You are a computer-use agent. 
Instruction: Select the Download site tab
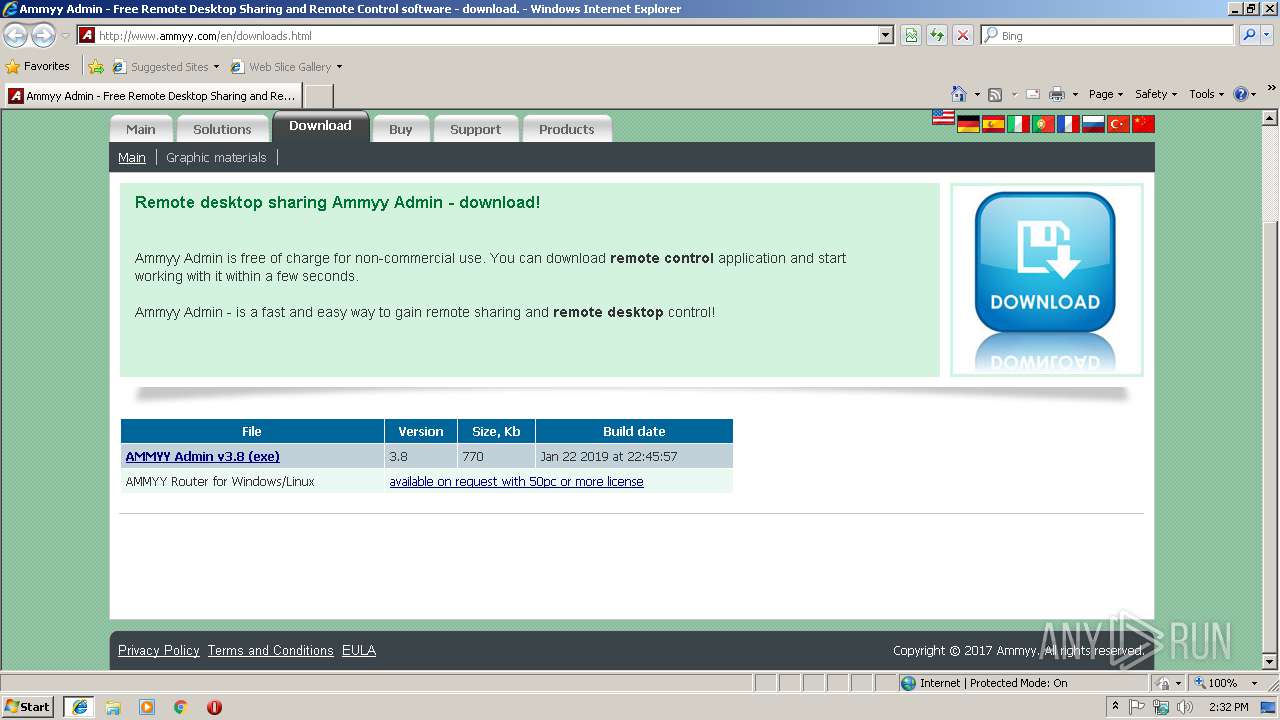click(x=320, y=126)
